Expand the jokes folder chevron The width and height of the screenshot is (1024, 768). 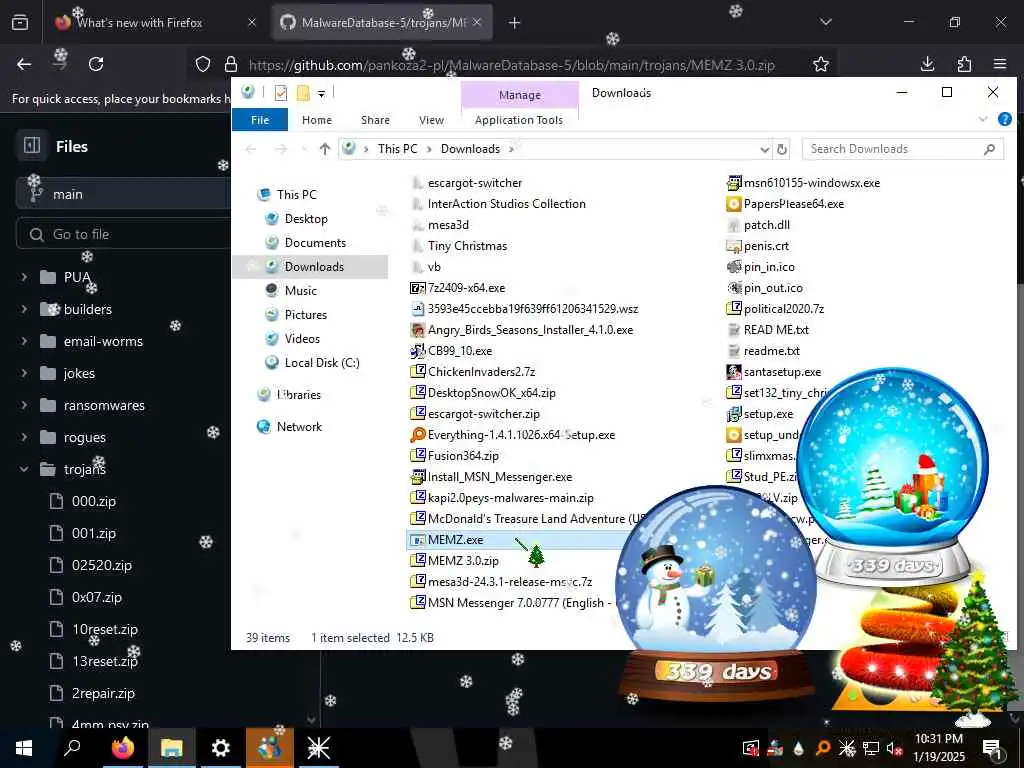(24, 373)
